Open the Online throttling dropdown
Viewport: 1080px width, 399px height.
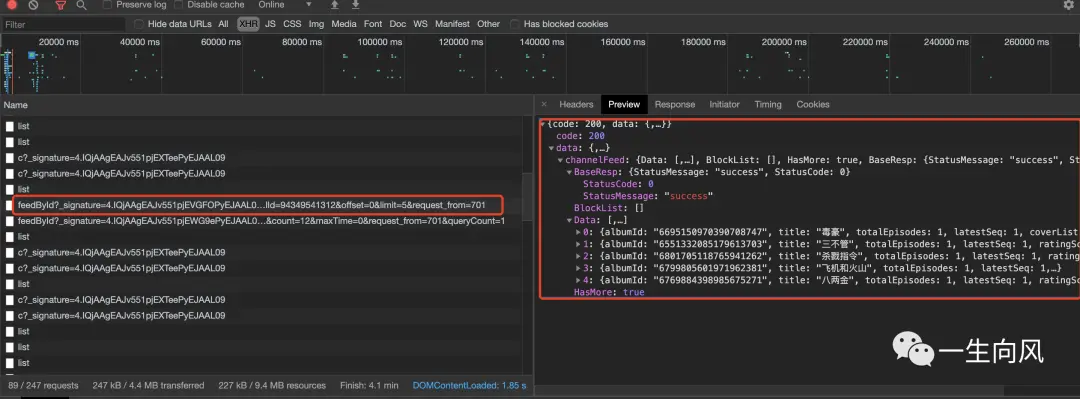click(285, 5)
